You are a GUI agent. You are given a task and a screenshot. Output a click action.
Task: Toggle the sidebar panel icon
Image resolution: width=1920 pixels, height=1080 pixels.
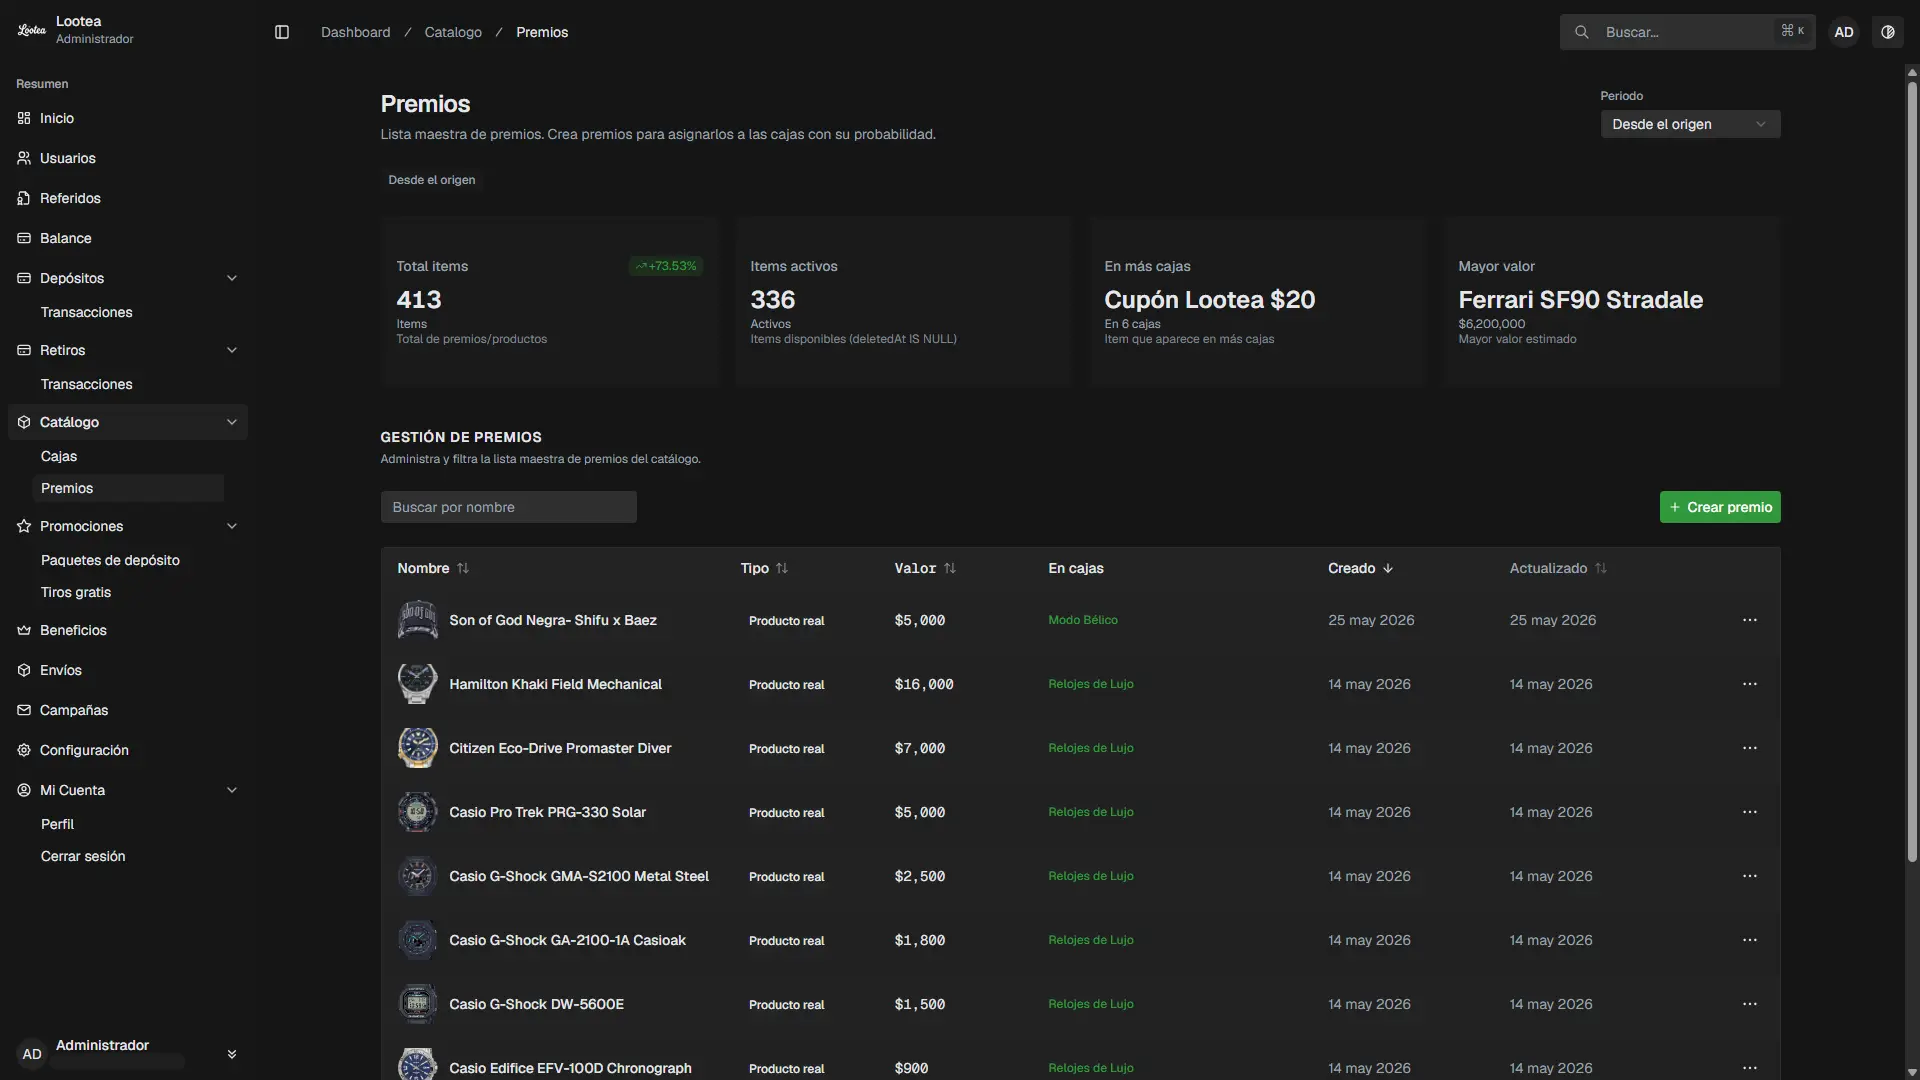[x=282, y=32]
